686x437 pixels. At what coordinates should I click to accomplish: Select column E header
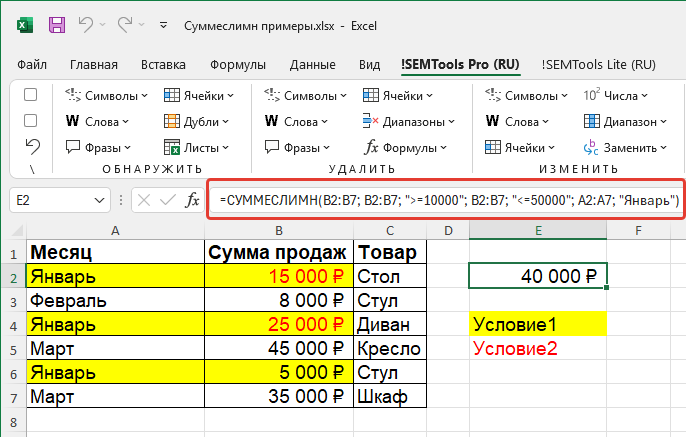click(x=538, y=231)
